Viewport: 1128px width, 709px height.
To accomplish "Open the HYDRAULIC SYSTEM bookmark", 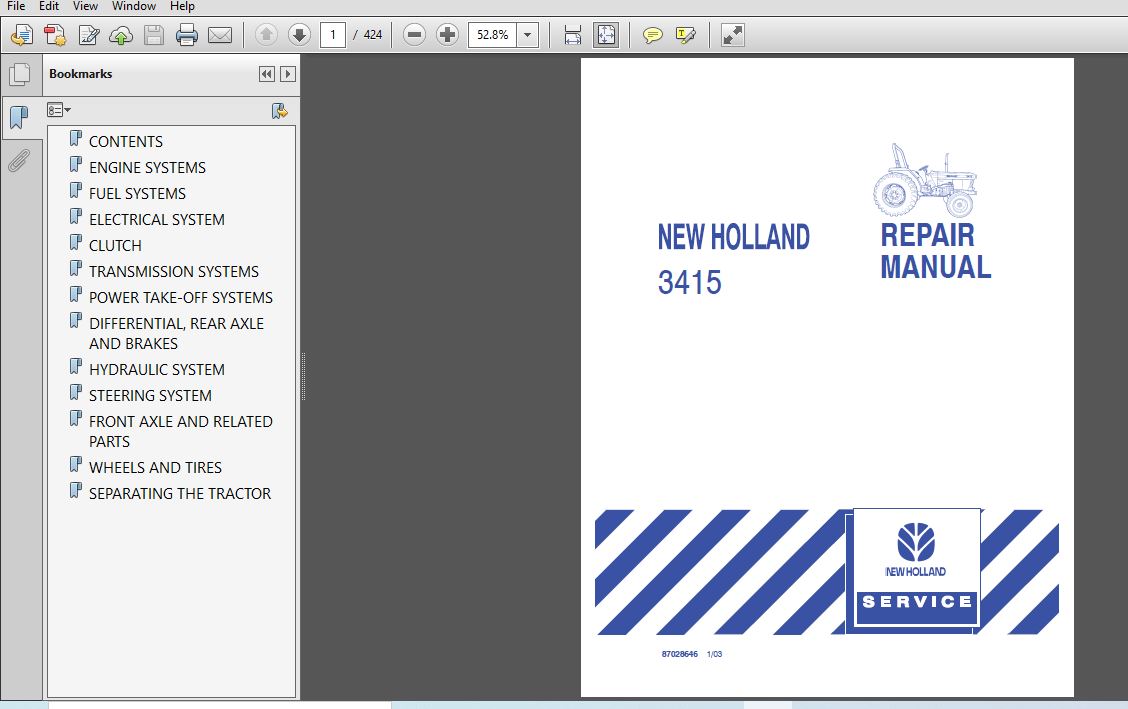I will tap(157, 369).
